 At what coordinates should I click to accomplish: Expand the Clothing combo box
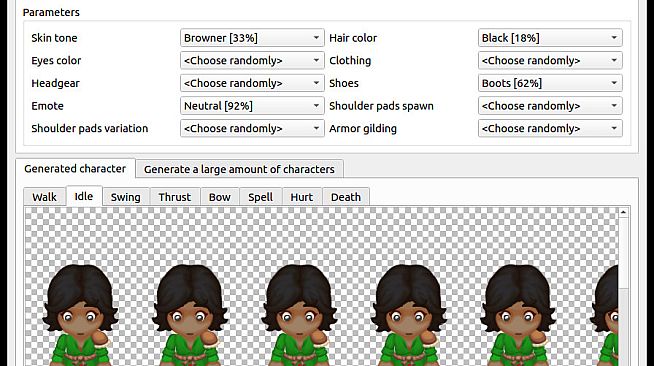(550, 60)
